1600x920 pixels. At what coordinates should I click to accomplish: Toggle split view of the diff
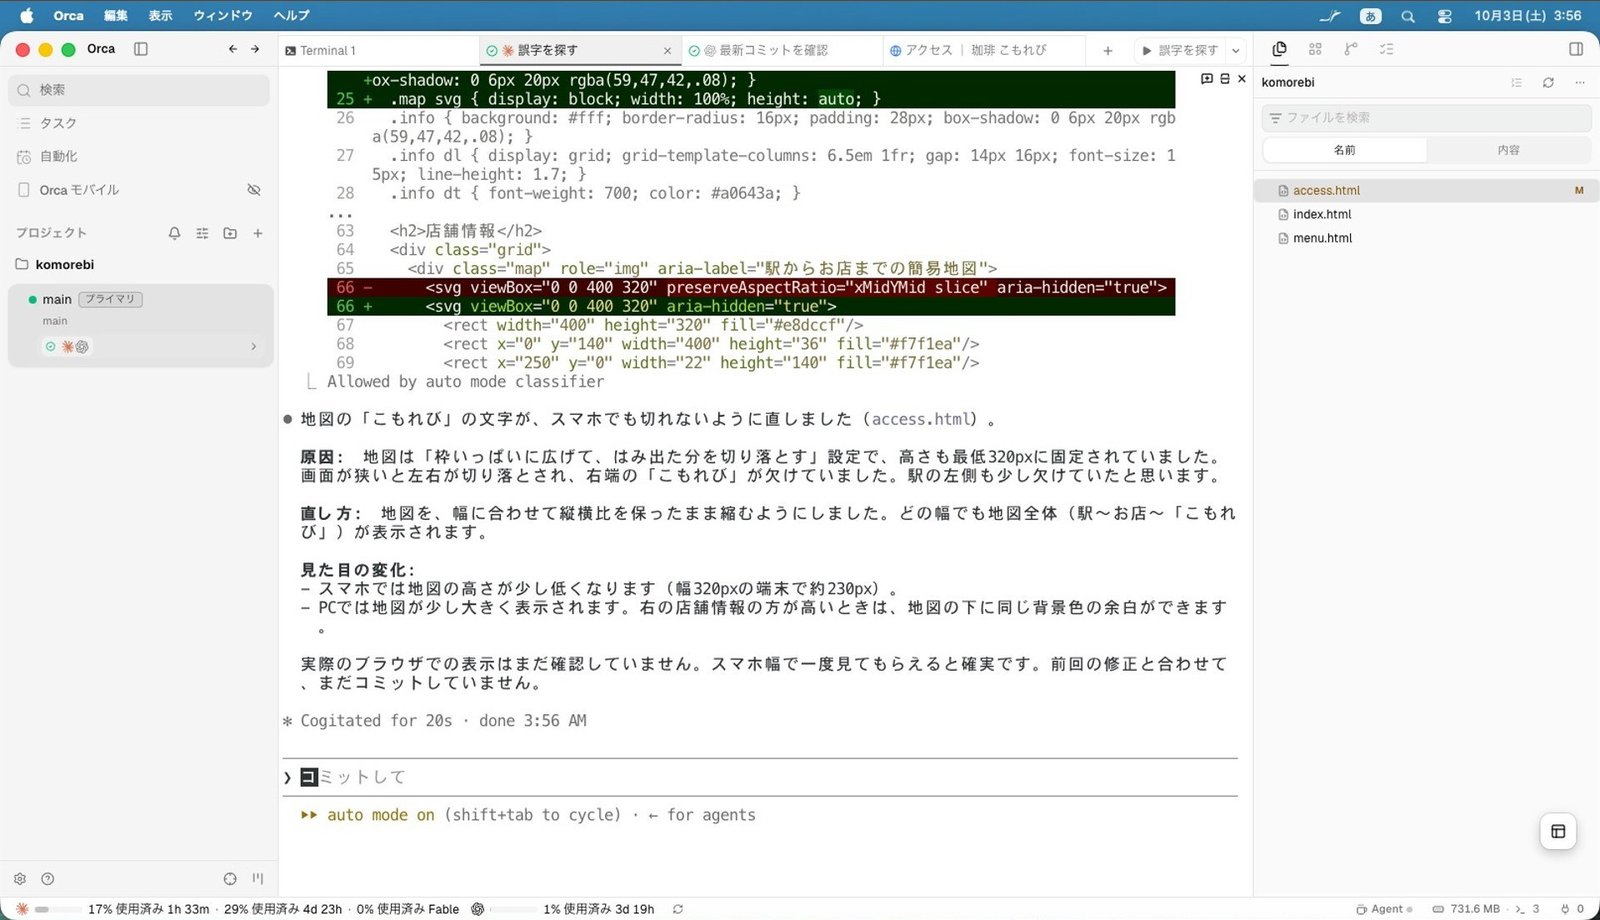1225,79
